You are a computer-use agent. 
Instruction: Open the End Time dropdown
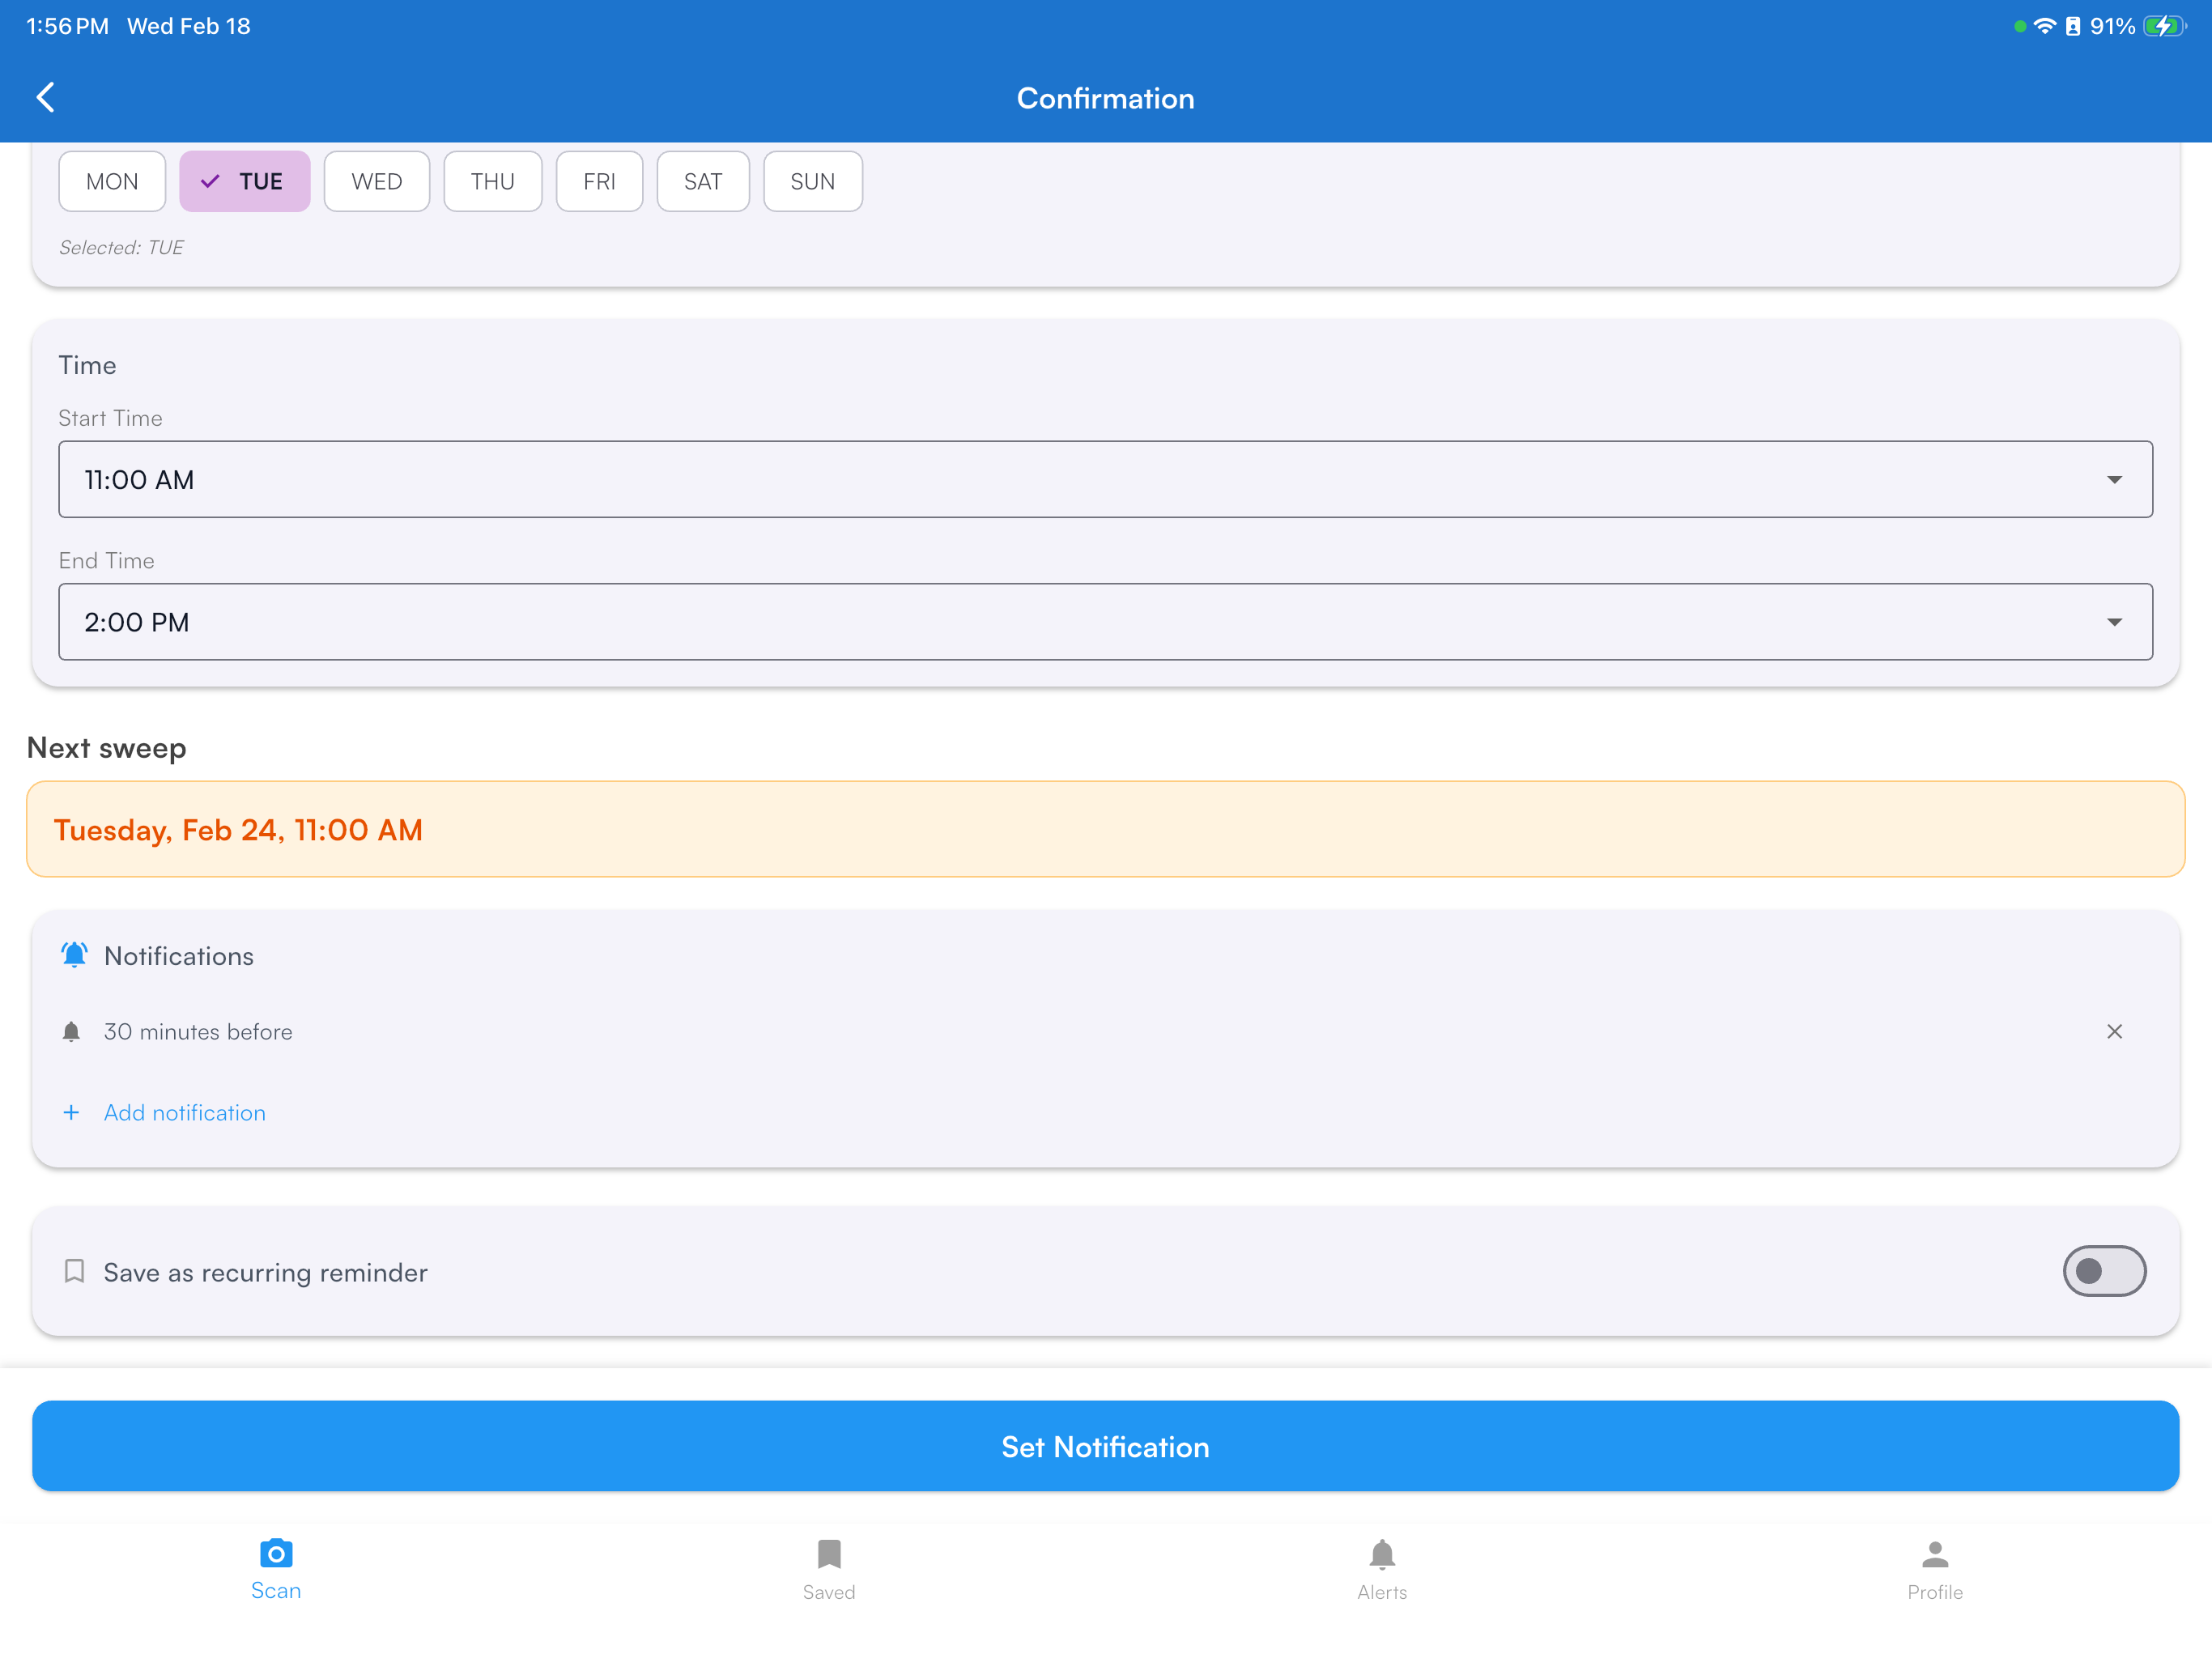(1105, 622)
